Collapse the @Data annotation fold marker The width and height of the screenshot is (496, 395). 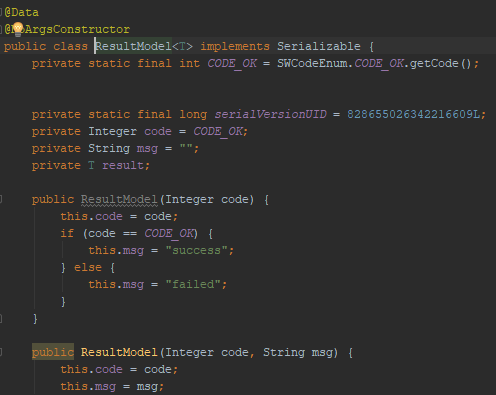point(1,13)
